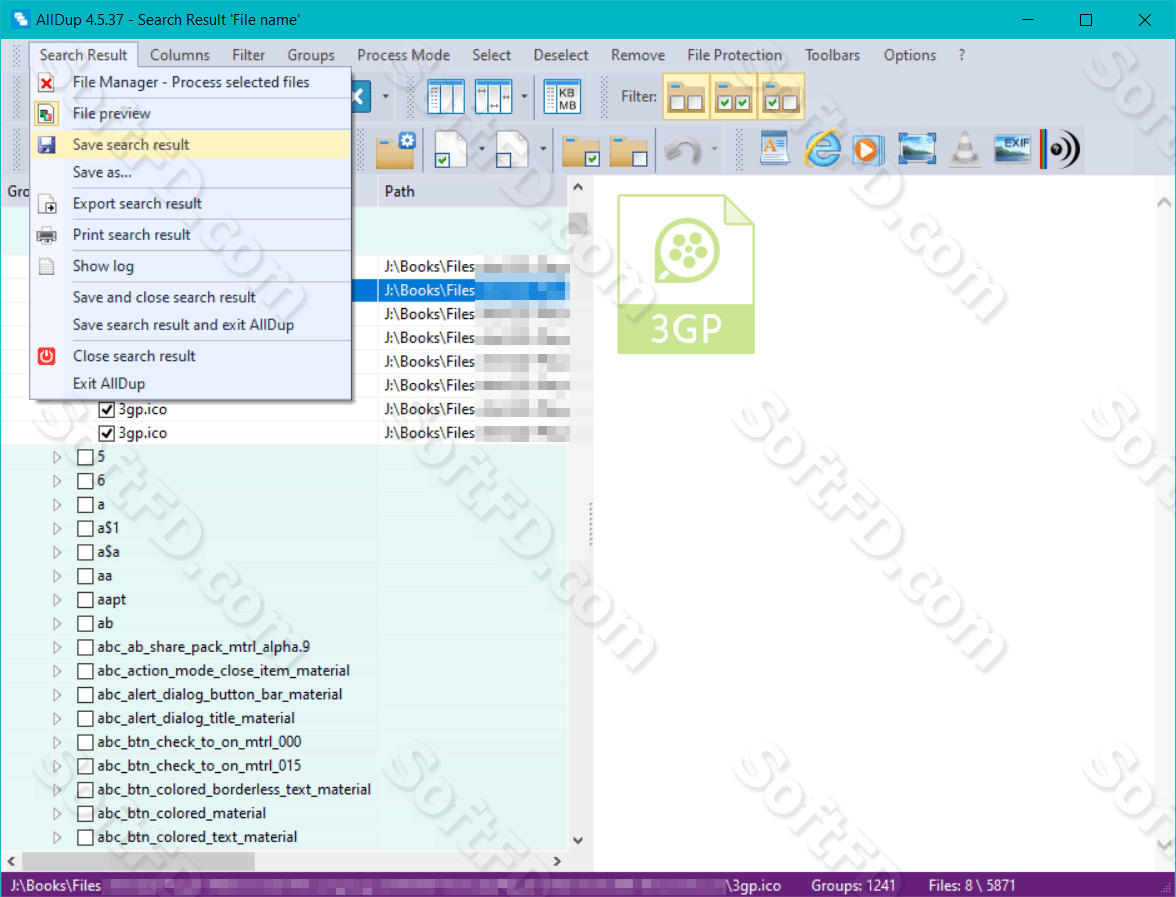Image resolution: width=1176 pixels, height=897 pixels.
Task: Open the dropdown next to column width icon
Action: click(524, 97)
